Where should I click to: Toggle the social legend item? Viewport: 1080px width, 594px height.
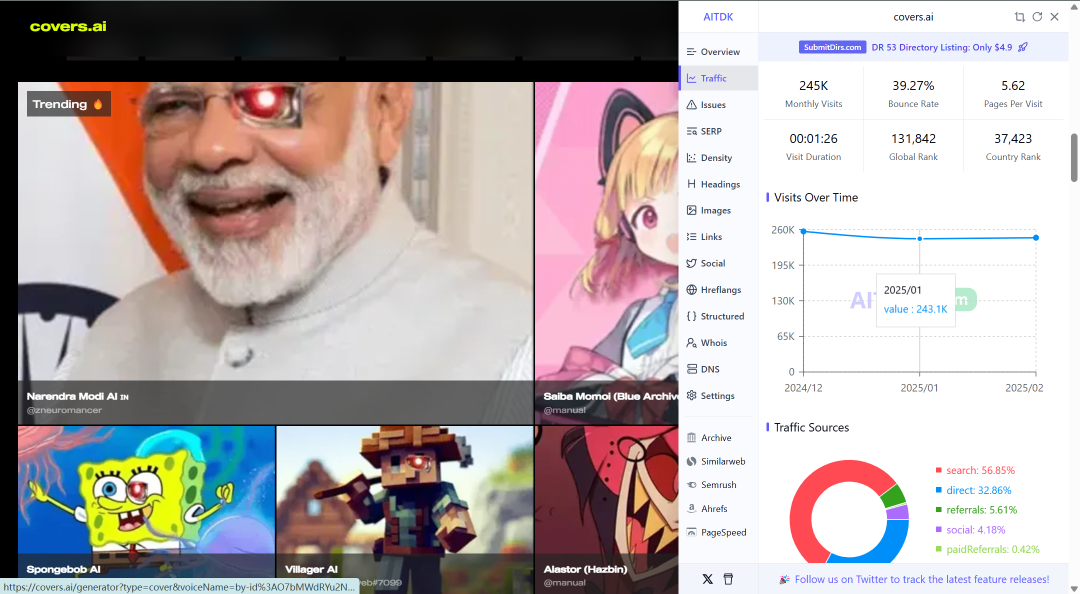[970, 530]
